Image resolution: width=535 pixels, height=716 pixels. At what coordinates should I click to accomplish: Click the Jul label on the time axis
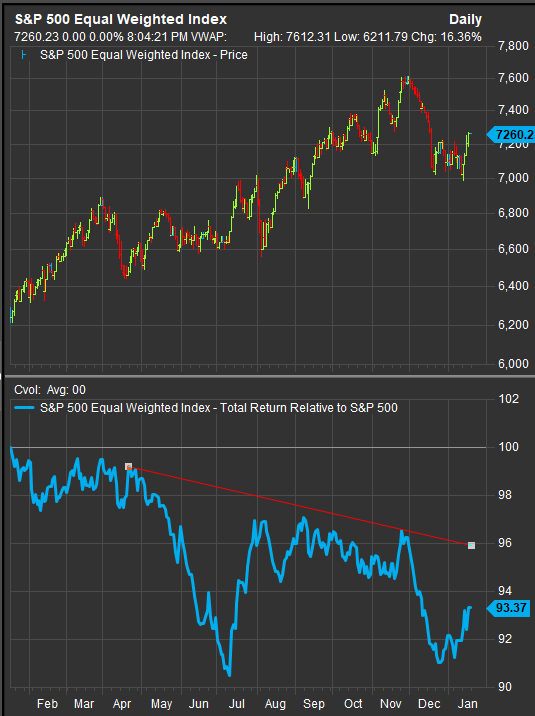236,704
